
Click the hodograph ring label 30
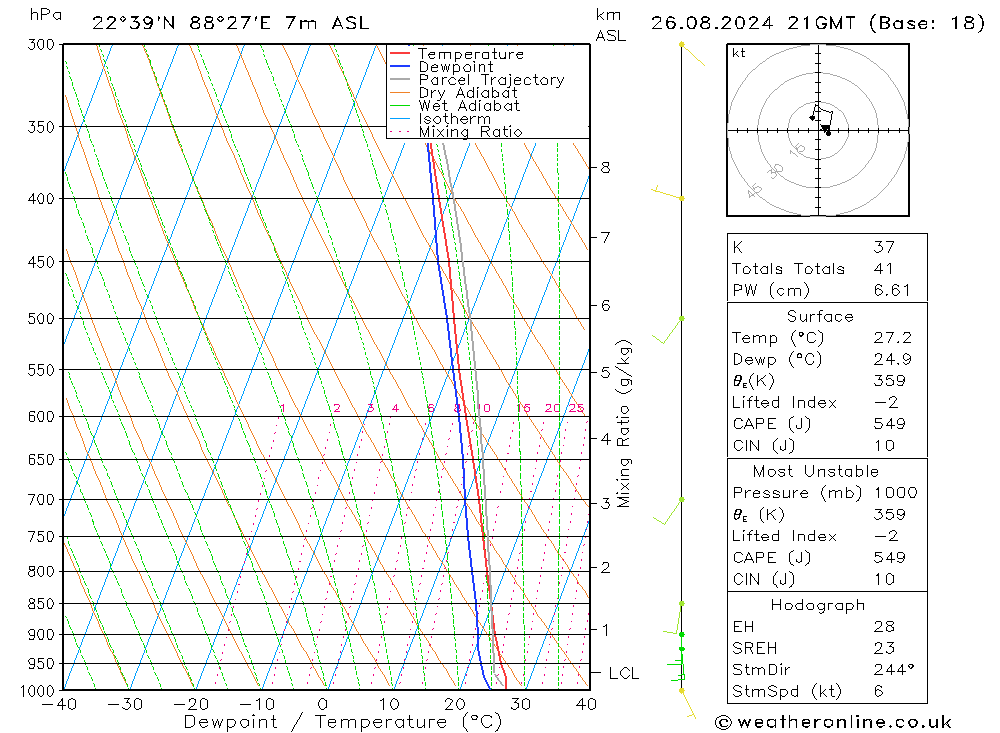click(776, 170)
